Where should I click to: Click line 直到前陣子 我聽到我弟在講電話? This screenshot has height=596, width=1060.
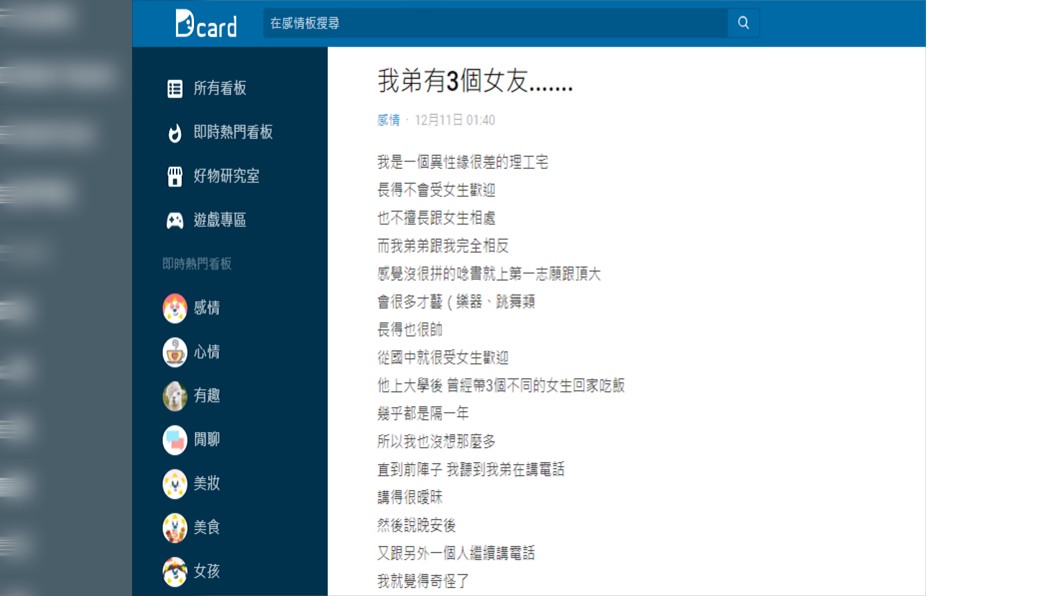pyautogui.click(x=471, y=470)
